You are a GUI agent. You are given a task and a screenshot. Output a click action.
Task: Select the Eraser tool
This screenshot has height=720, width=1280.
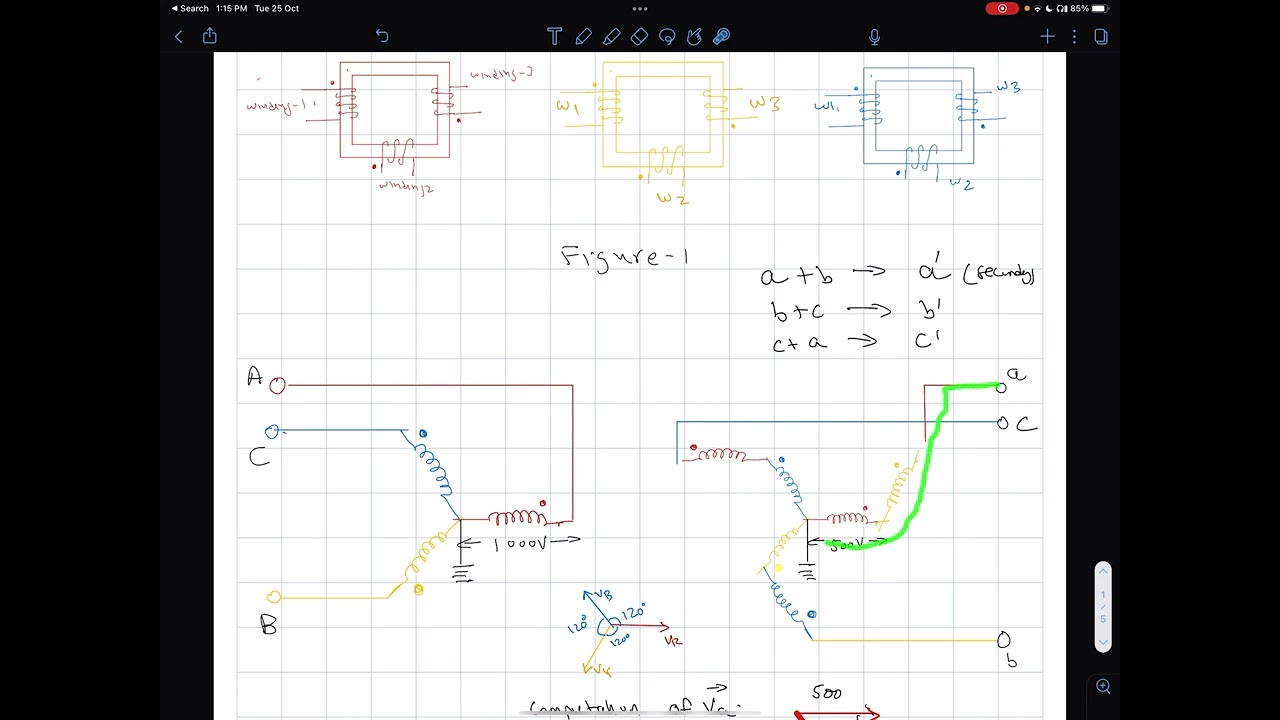639,37
